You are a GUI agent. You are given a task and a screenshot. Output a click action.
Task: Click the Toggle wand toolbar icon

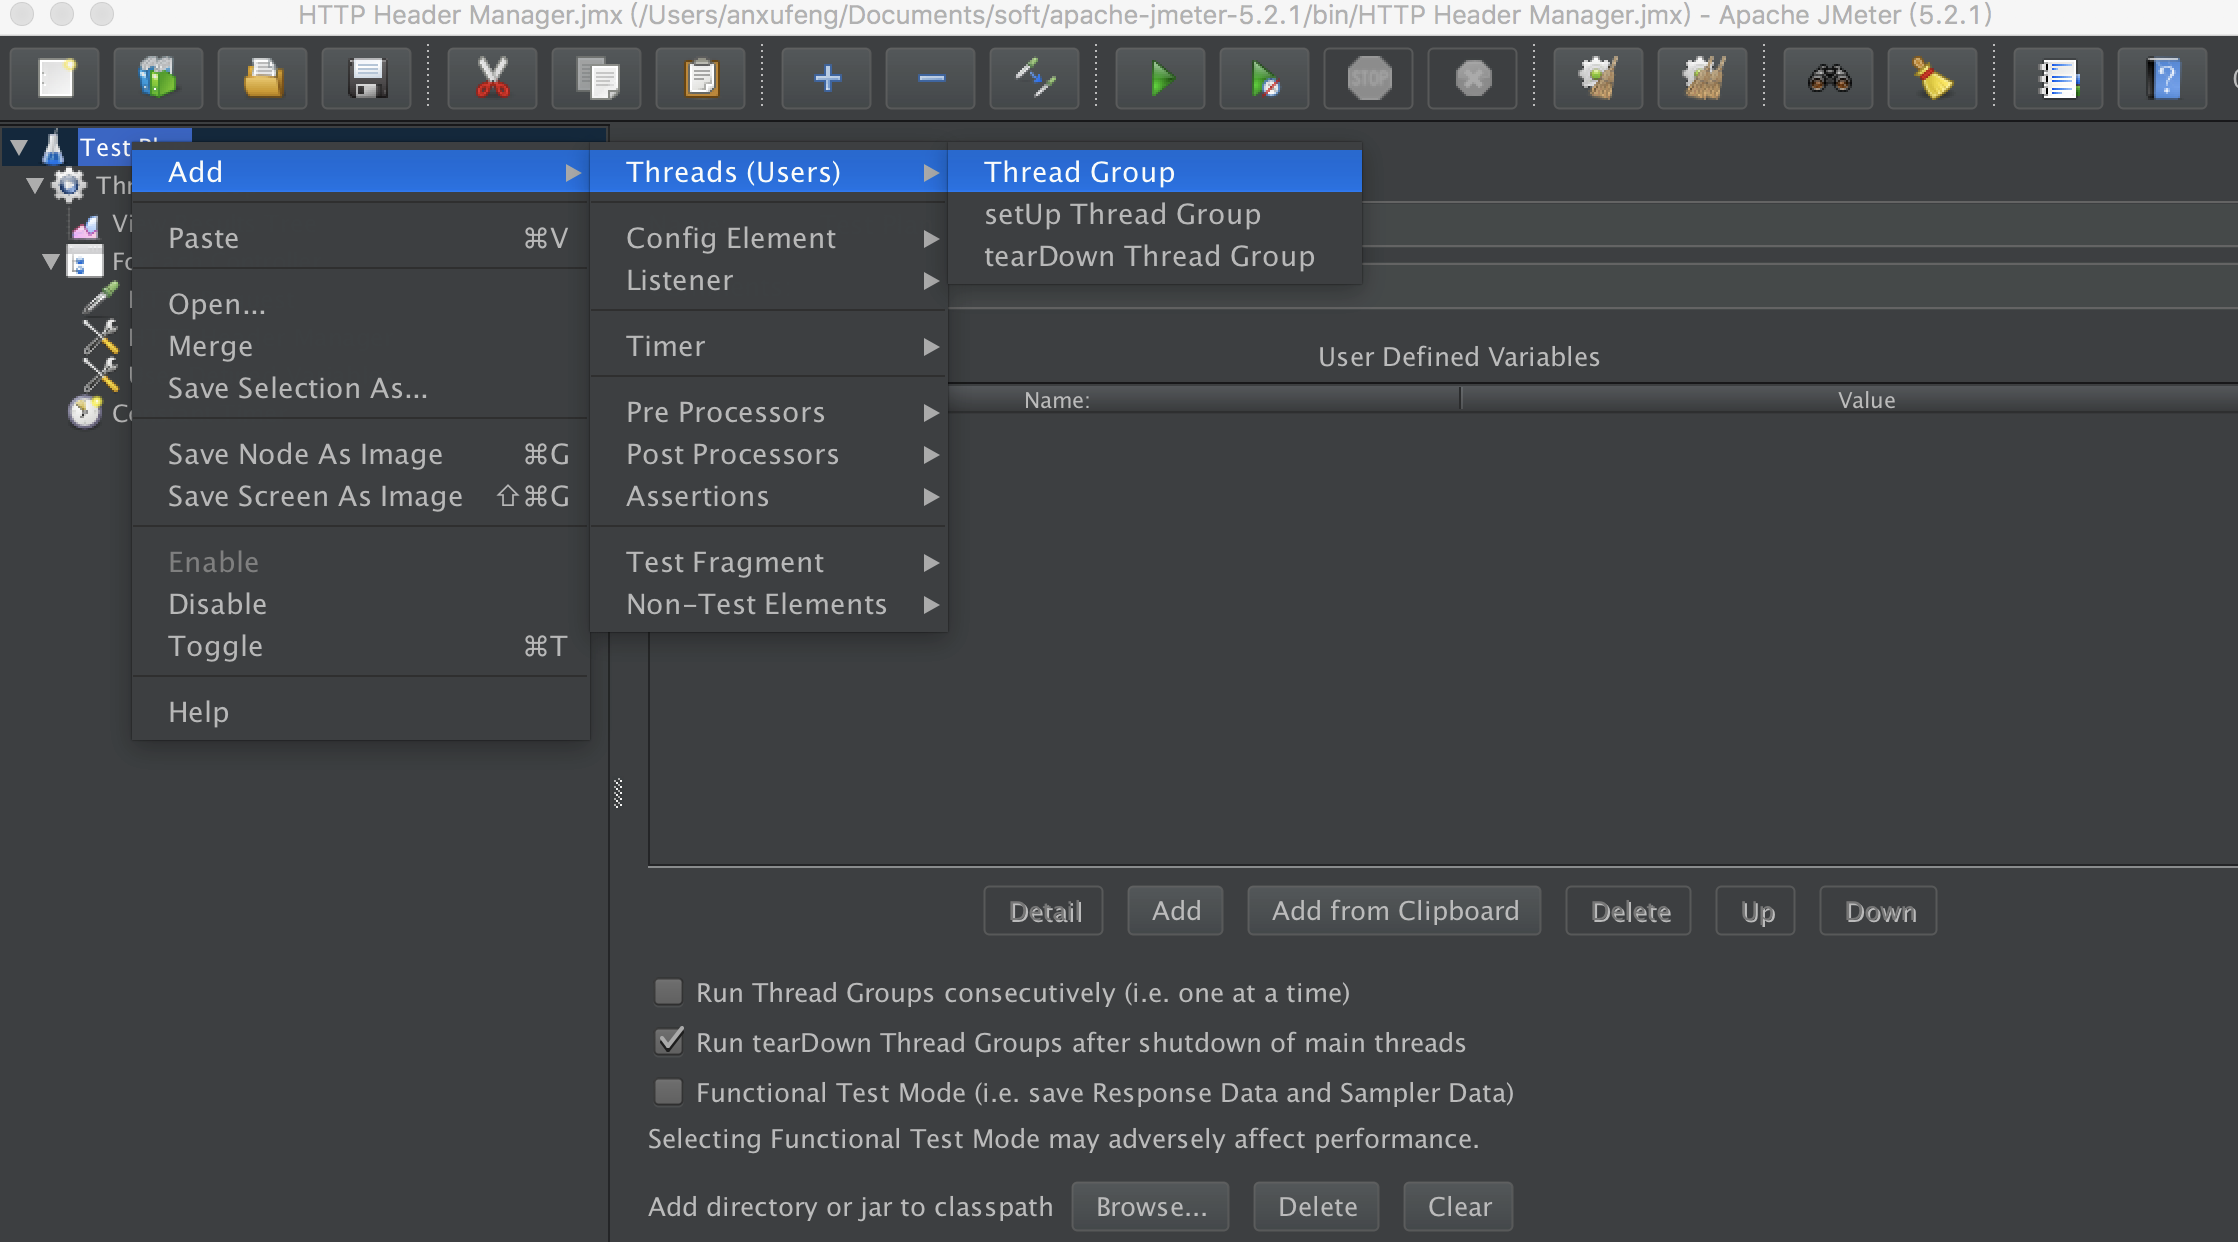tap(1034, 78)
